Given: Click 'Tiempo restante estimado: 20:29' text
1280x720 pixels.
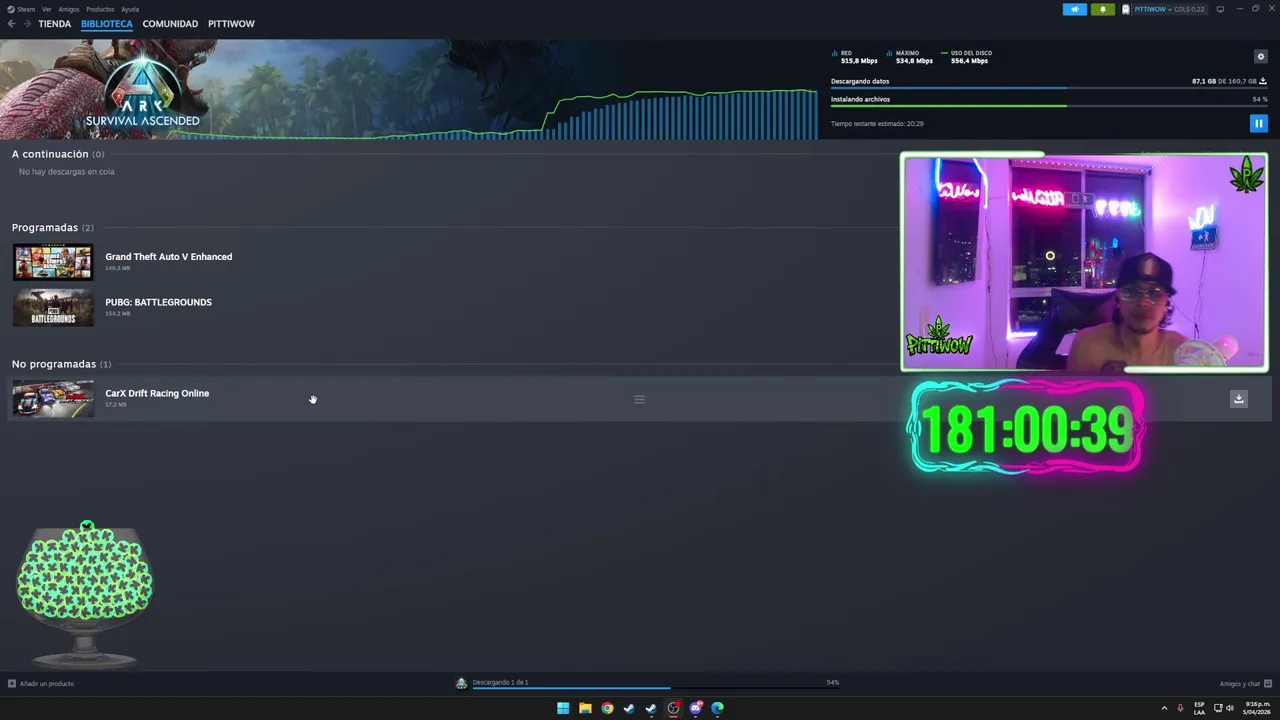Looking at the screenshot, I should (877, 124).
